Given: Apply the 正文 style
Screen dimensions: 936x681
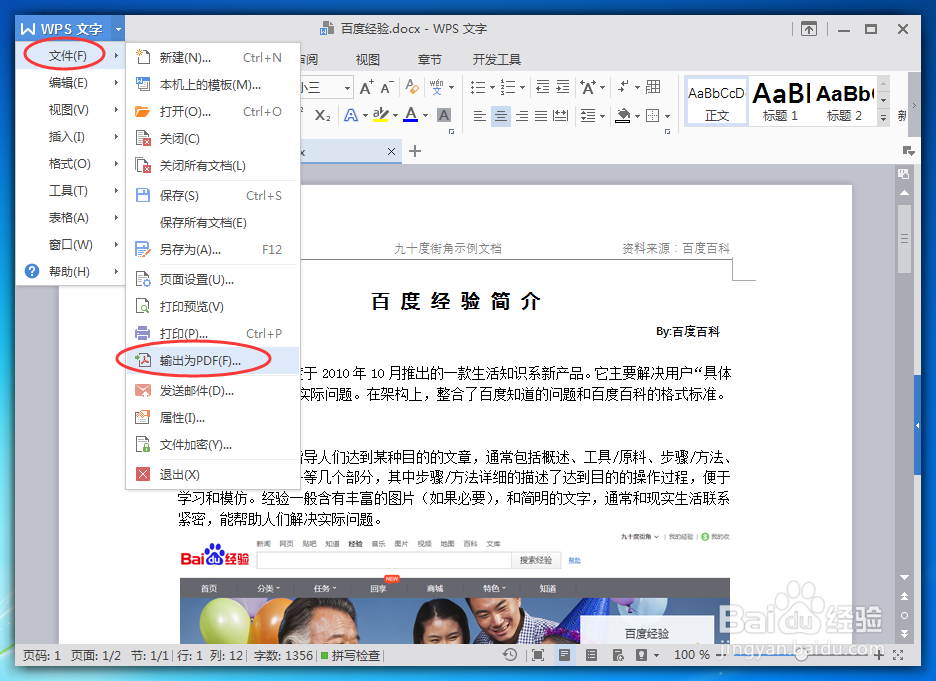Looking at the screenshot, I should [x=717, y=101].
